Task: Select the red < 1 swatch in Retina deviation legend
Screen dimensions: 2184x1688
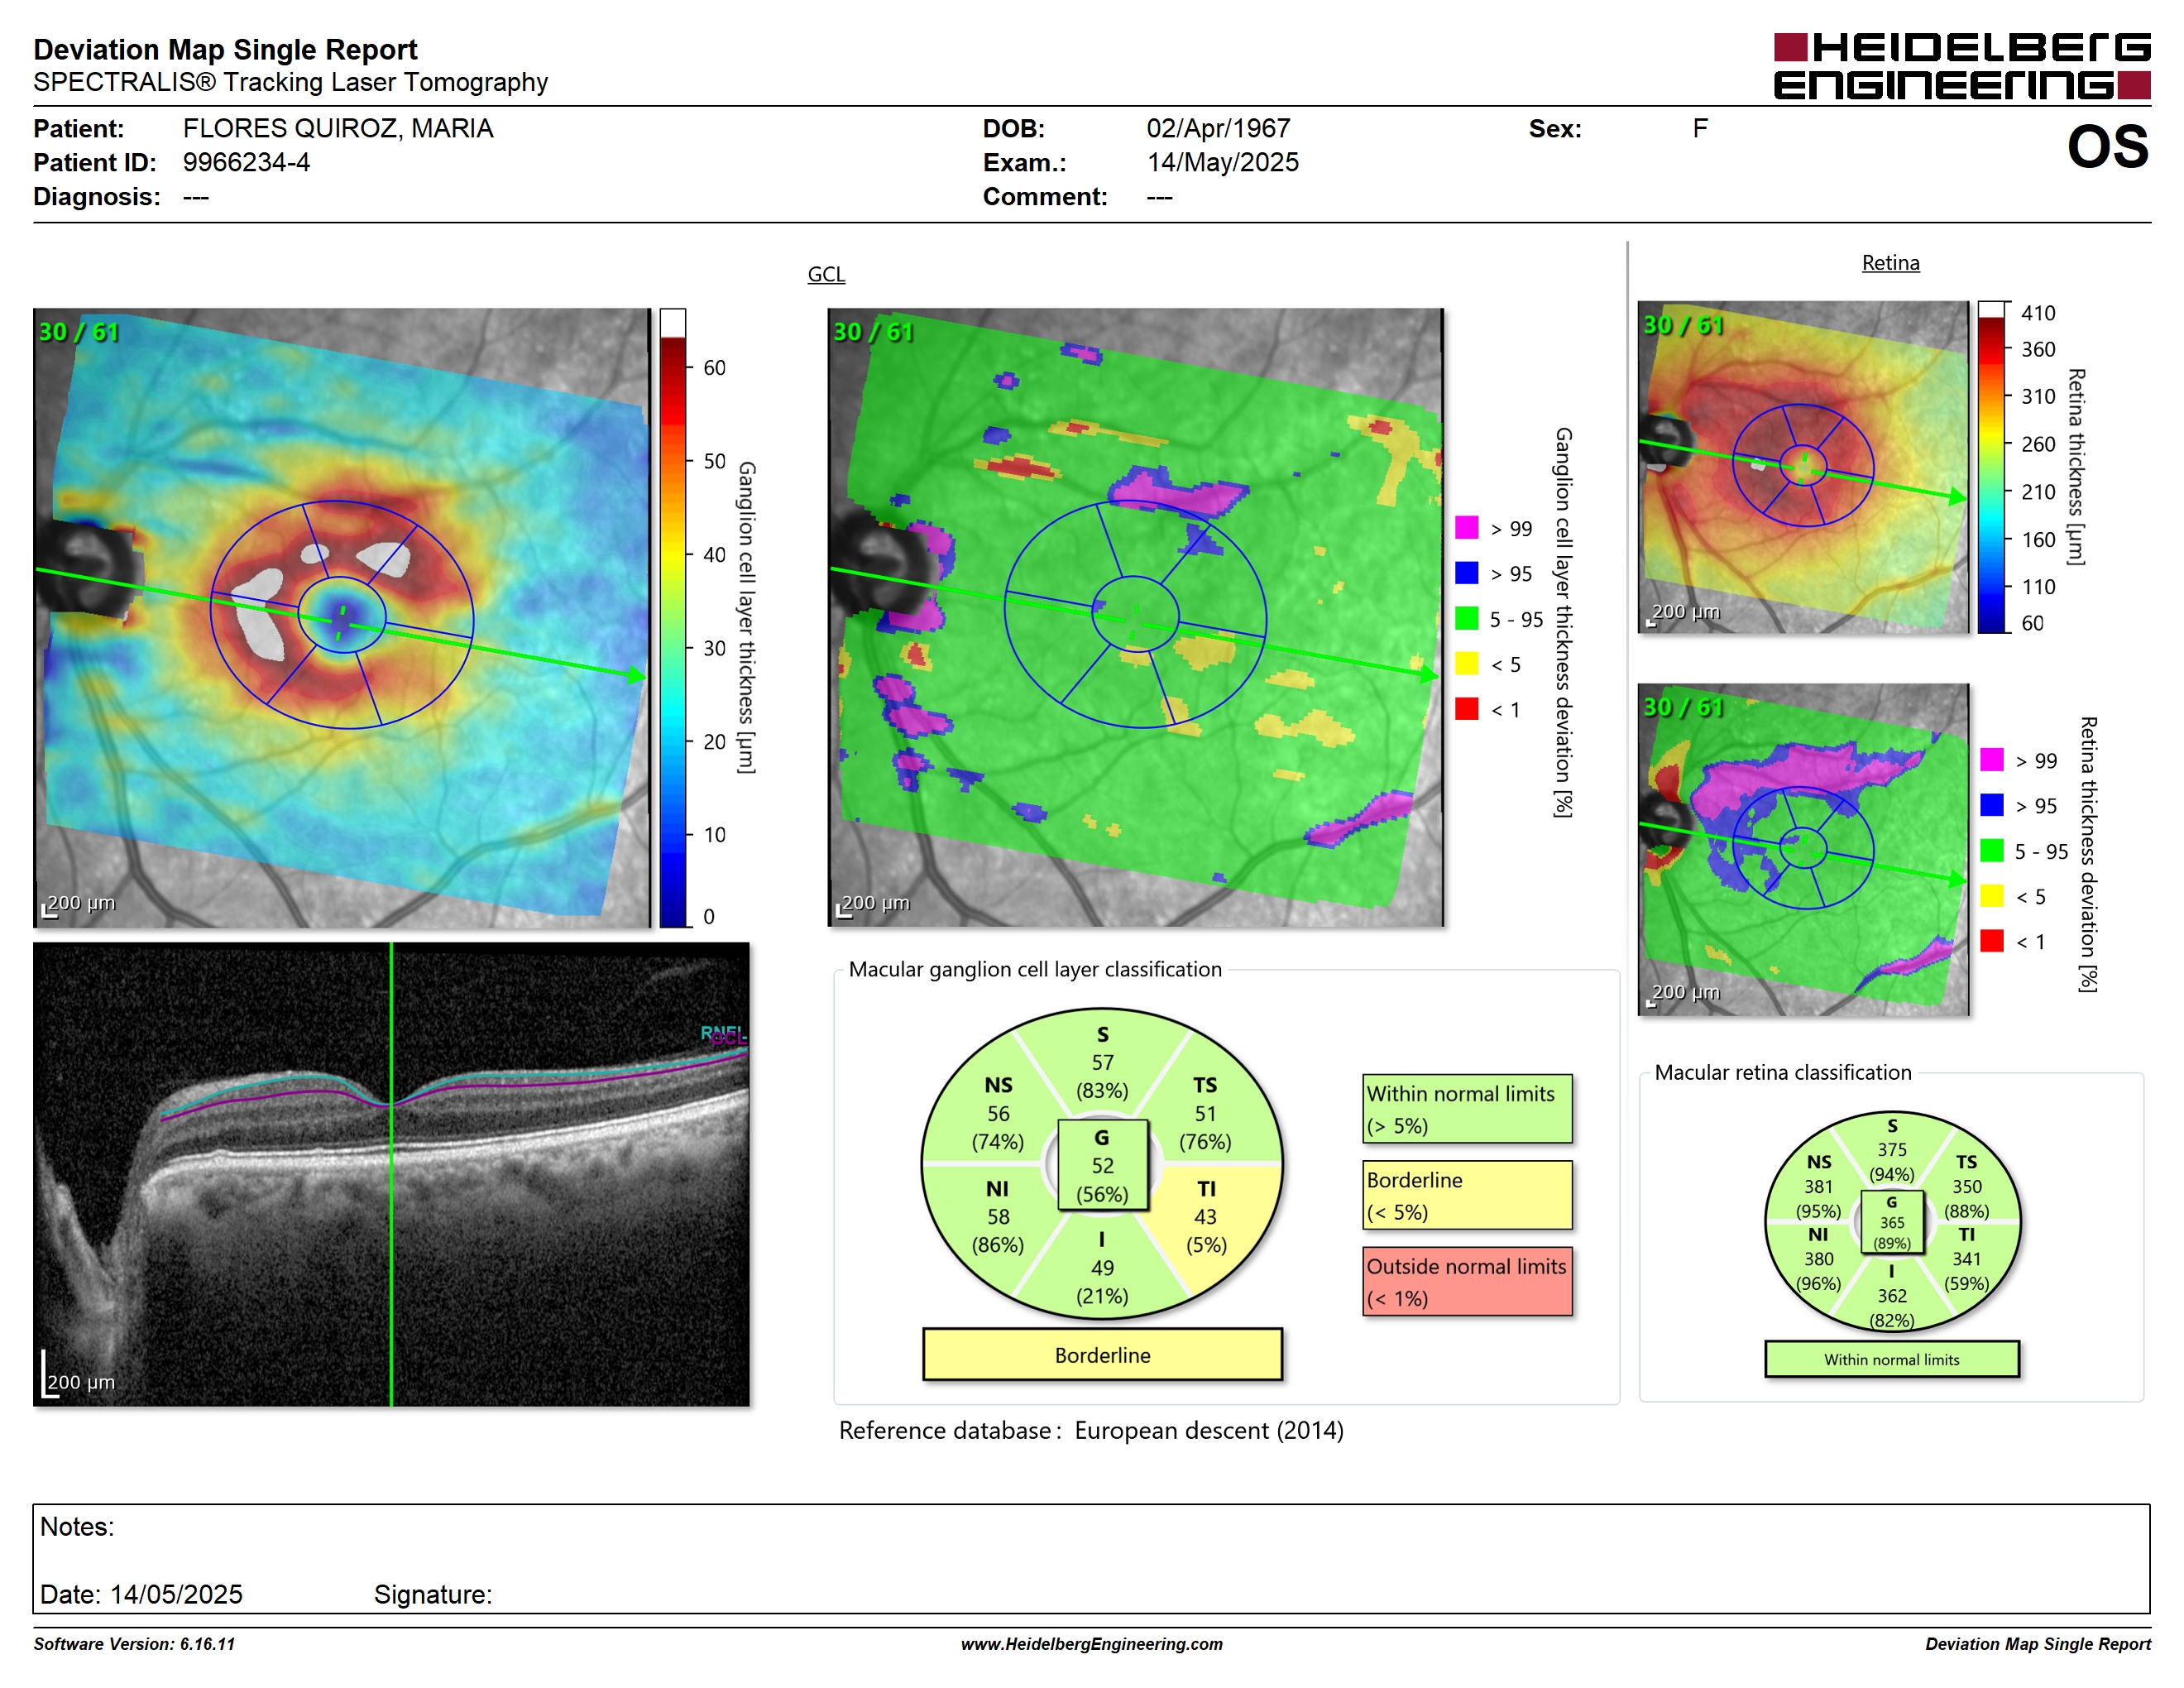Action: pyautogui.click(x=1991, y=941)
